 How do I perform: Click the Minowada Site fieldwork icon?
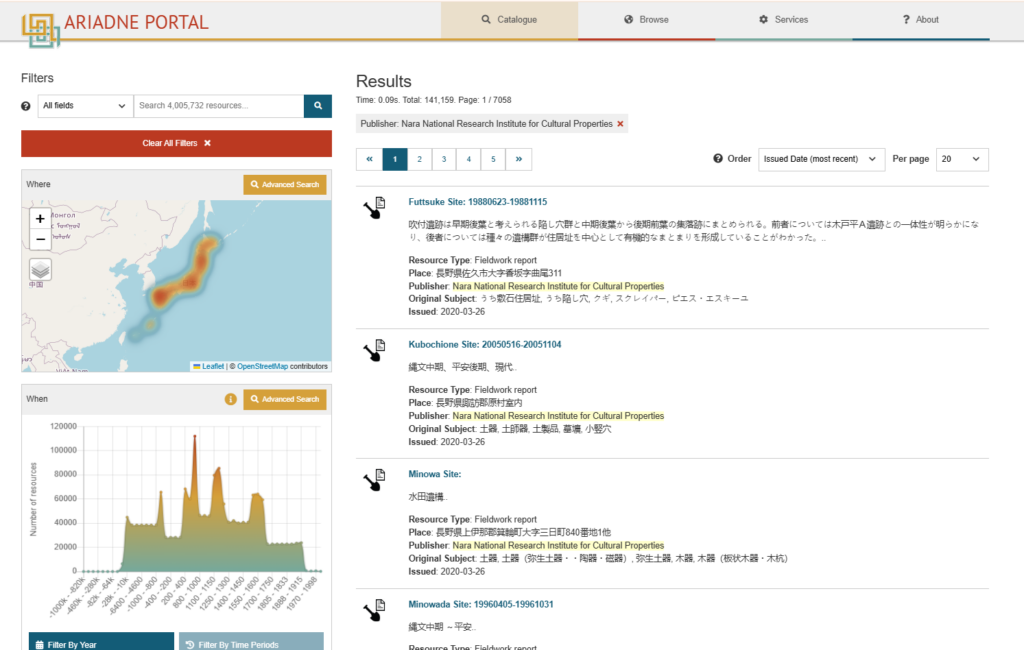[x=375, y=610]
